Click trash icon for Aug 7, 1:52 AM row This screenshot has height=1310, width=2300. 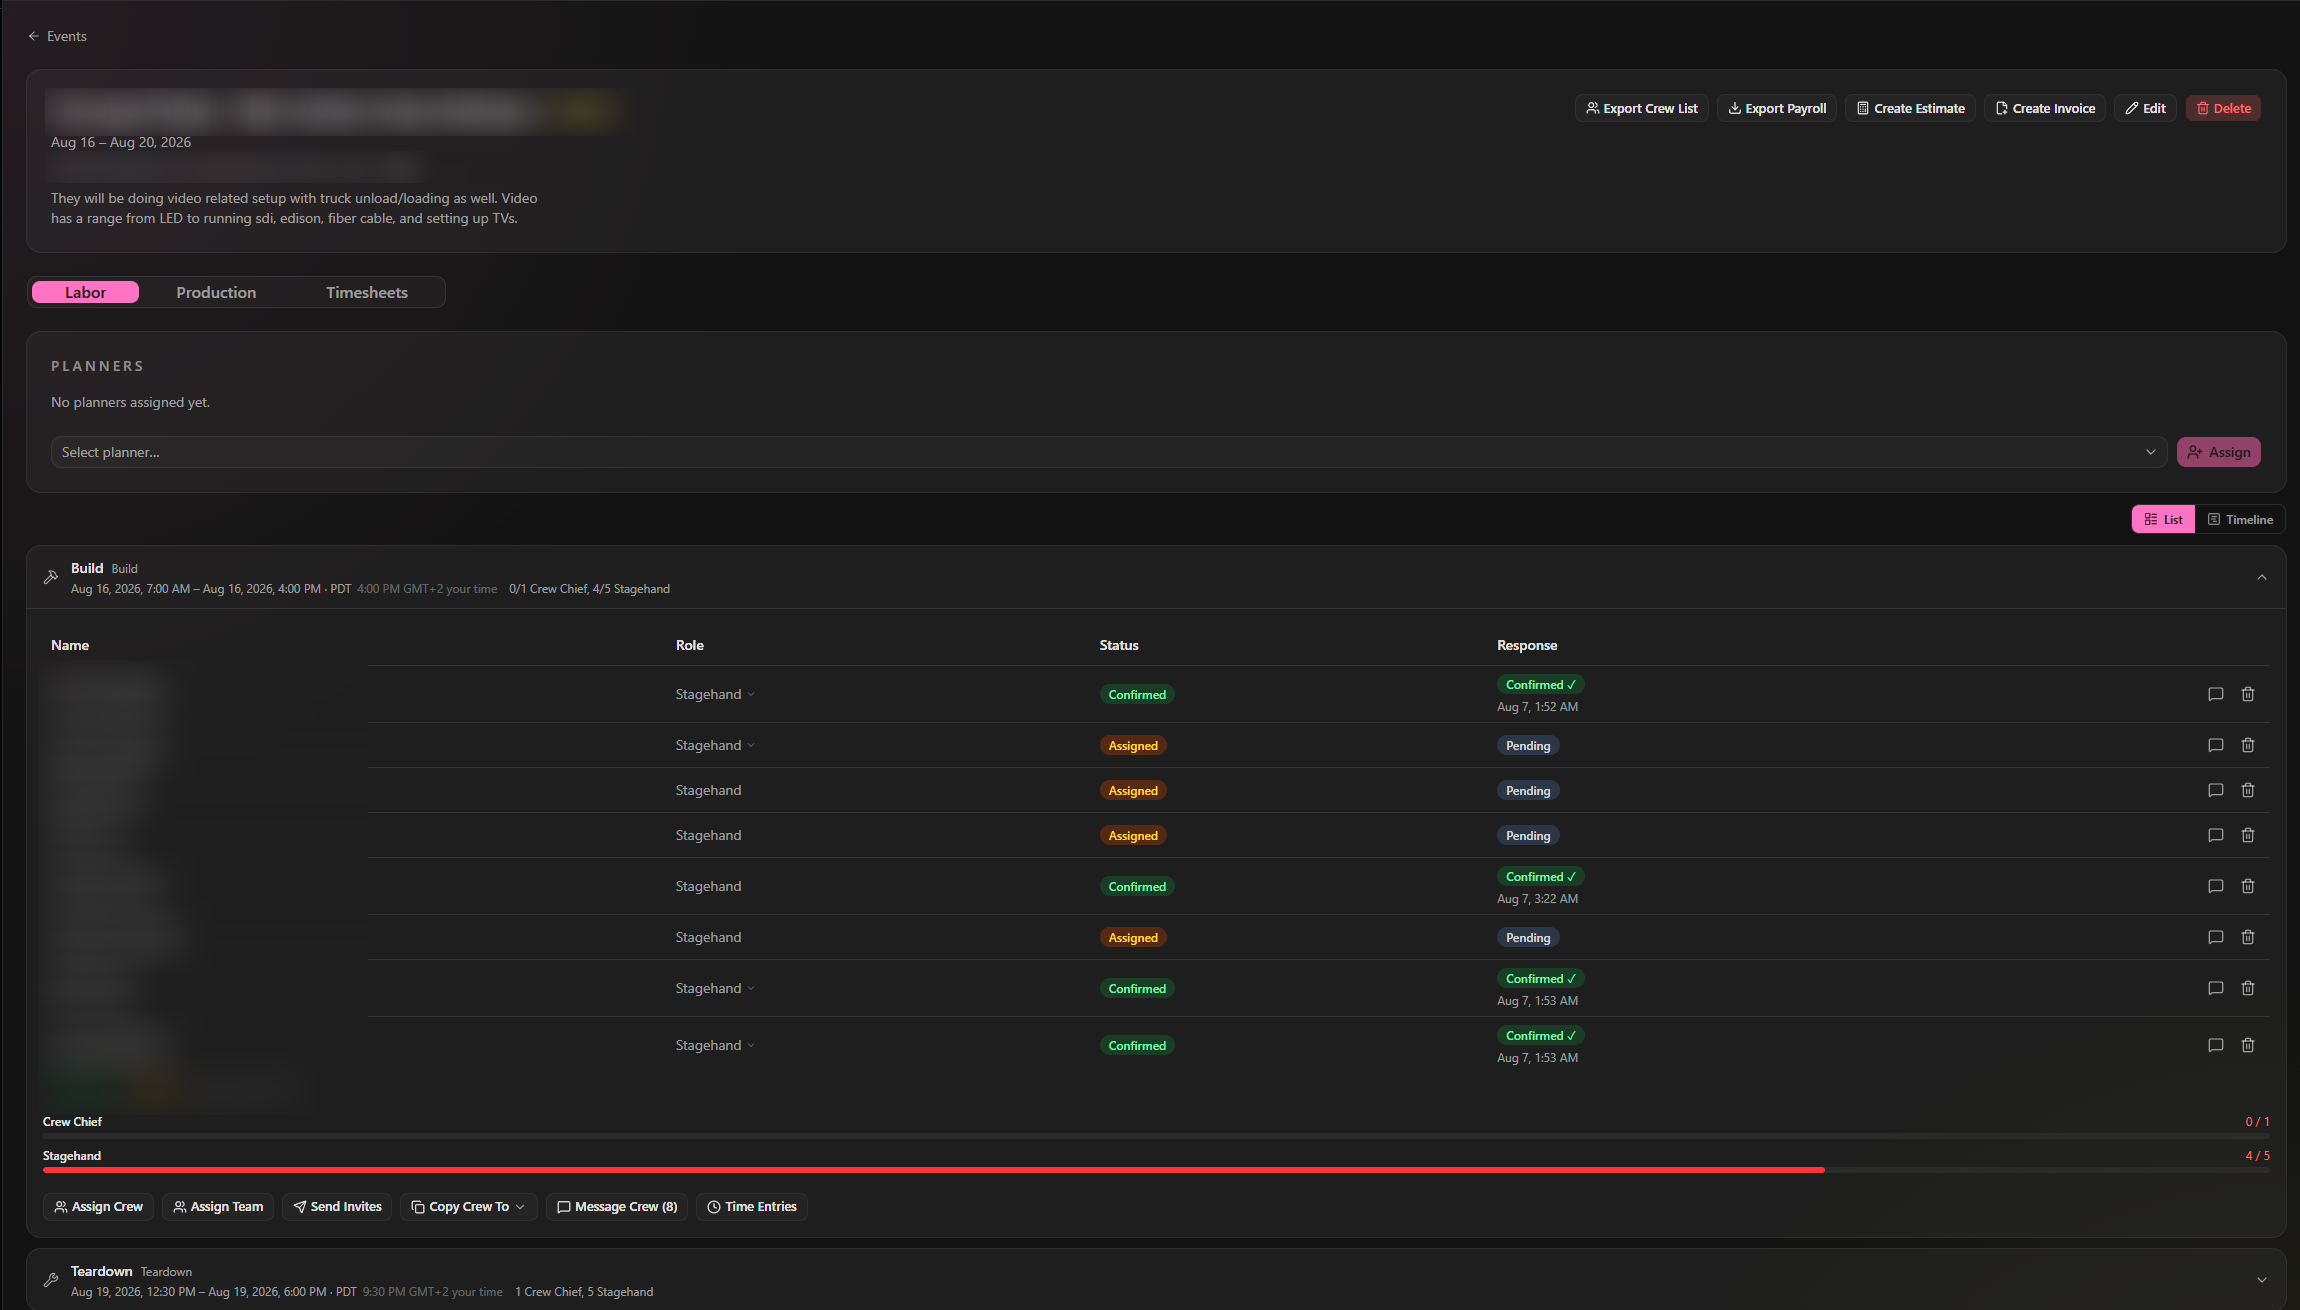click(2247, 694)
